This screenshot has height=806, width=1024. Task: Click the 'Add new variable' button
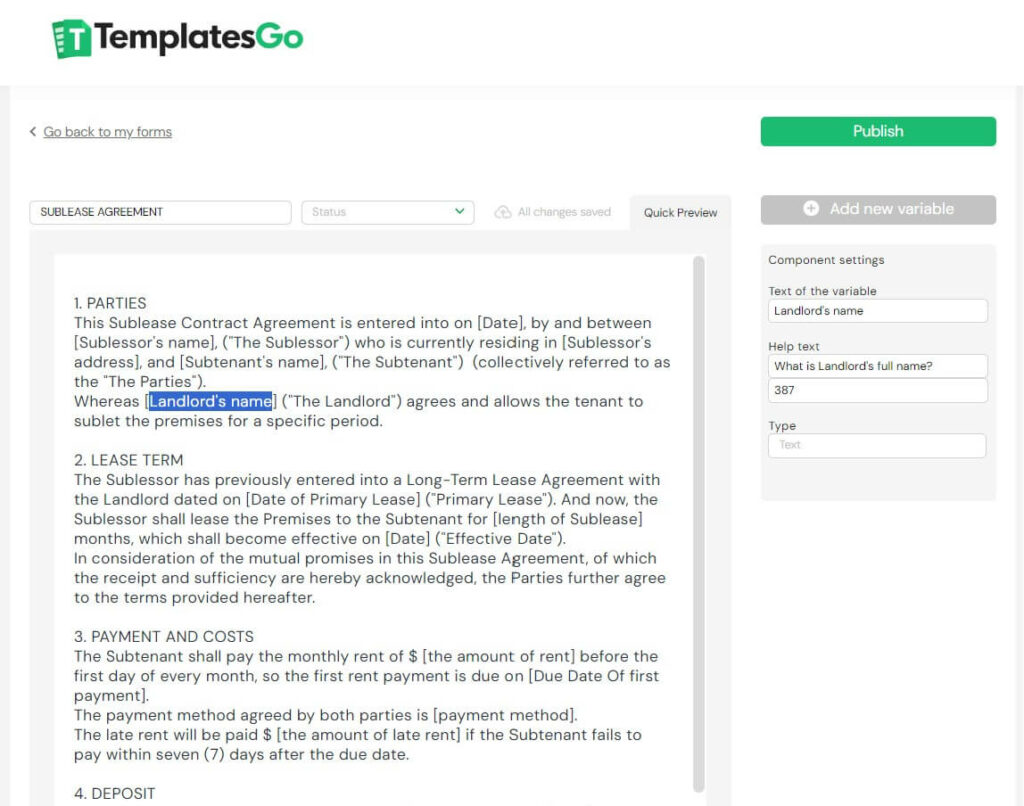tap(877, 209)
